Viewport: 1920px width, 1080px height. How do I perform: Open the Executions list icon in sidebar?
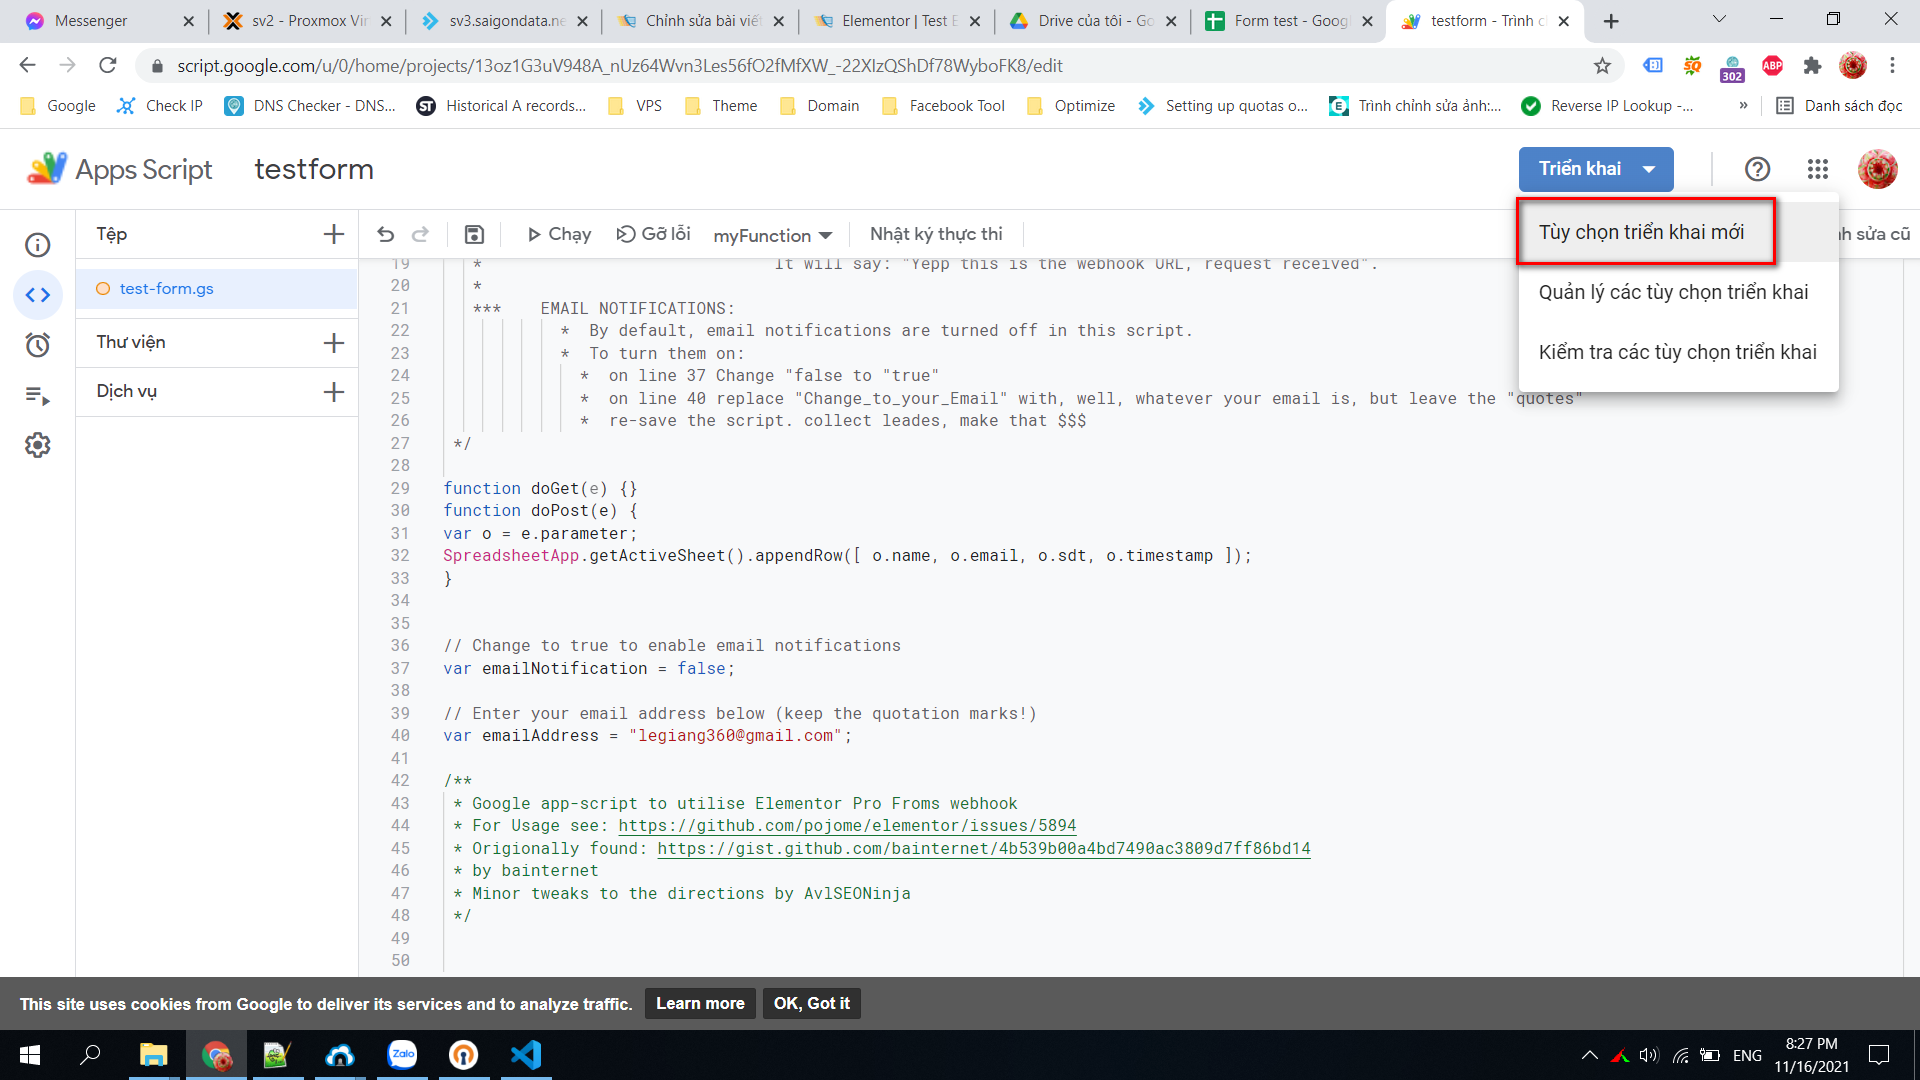point(37,395)
